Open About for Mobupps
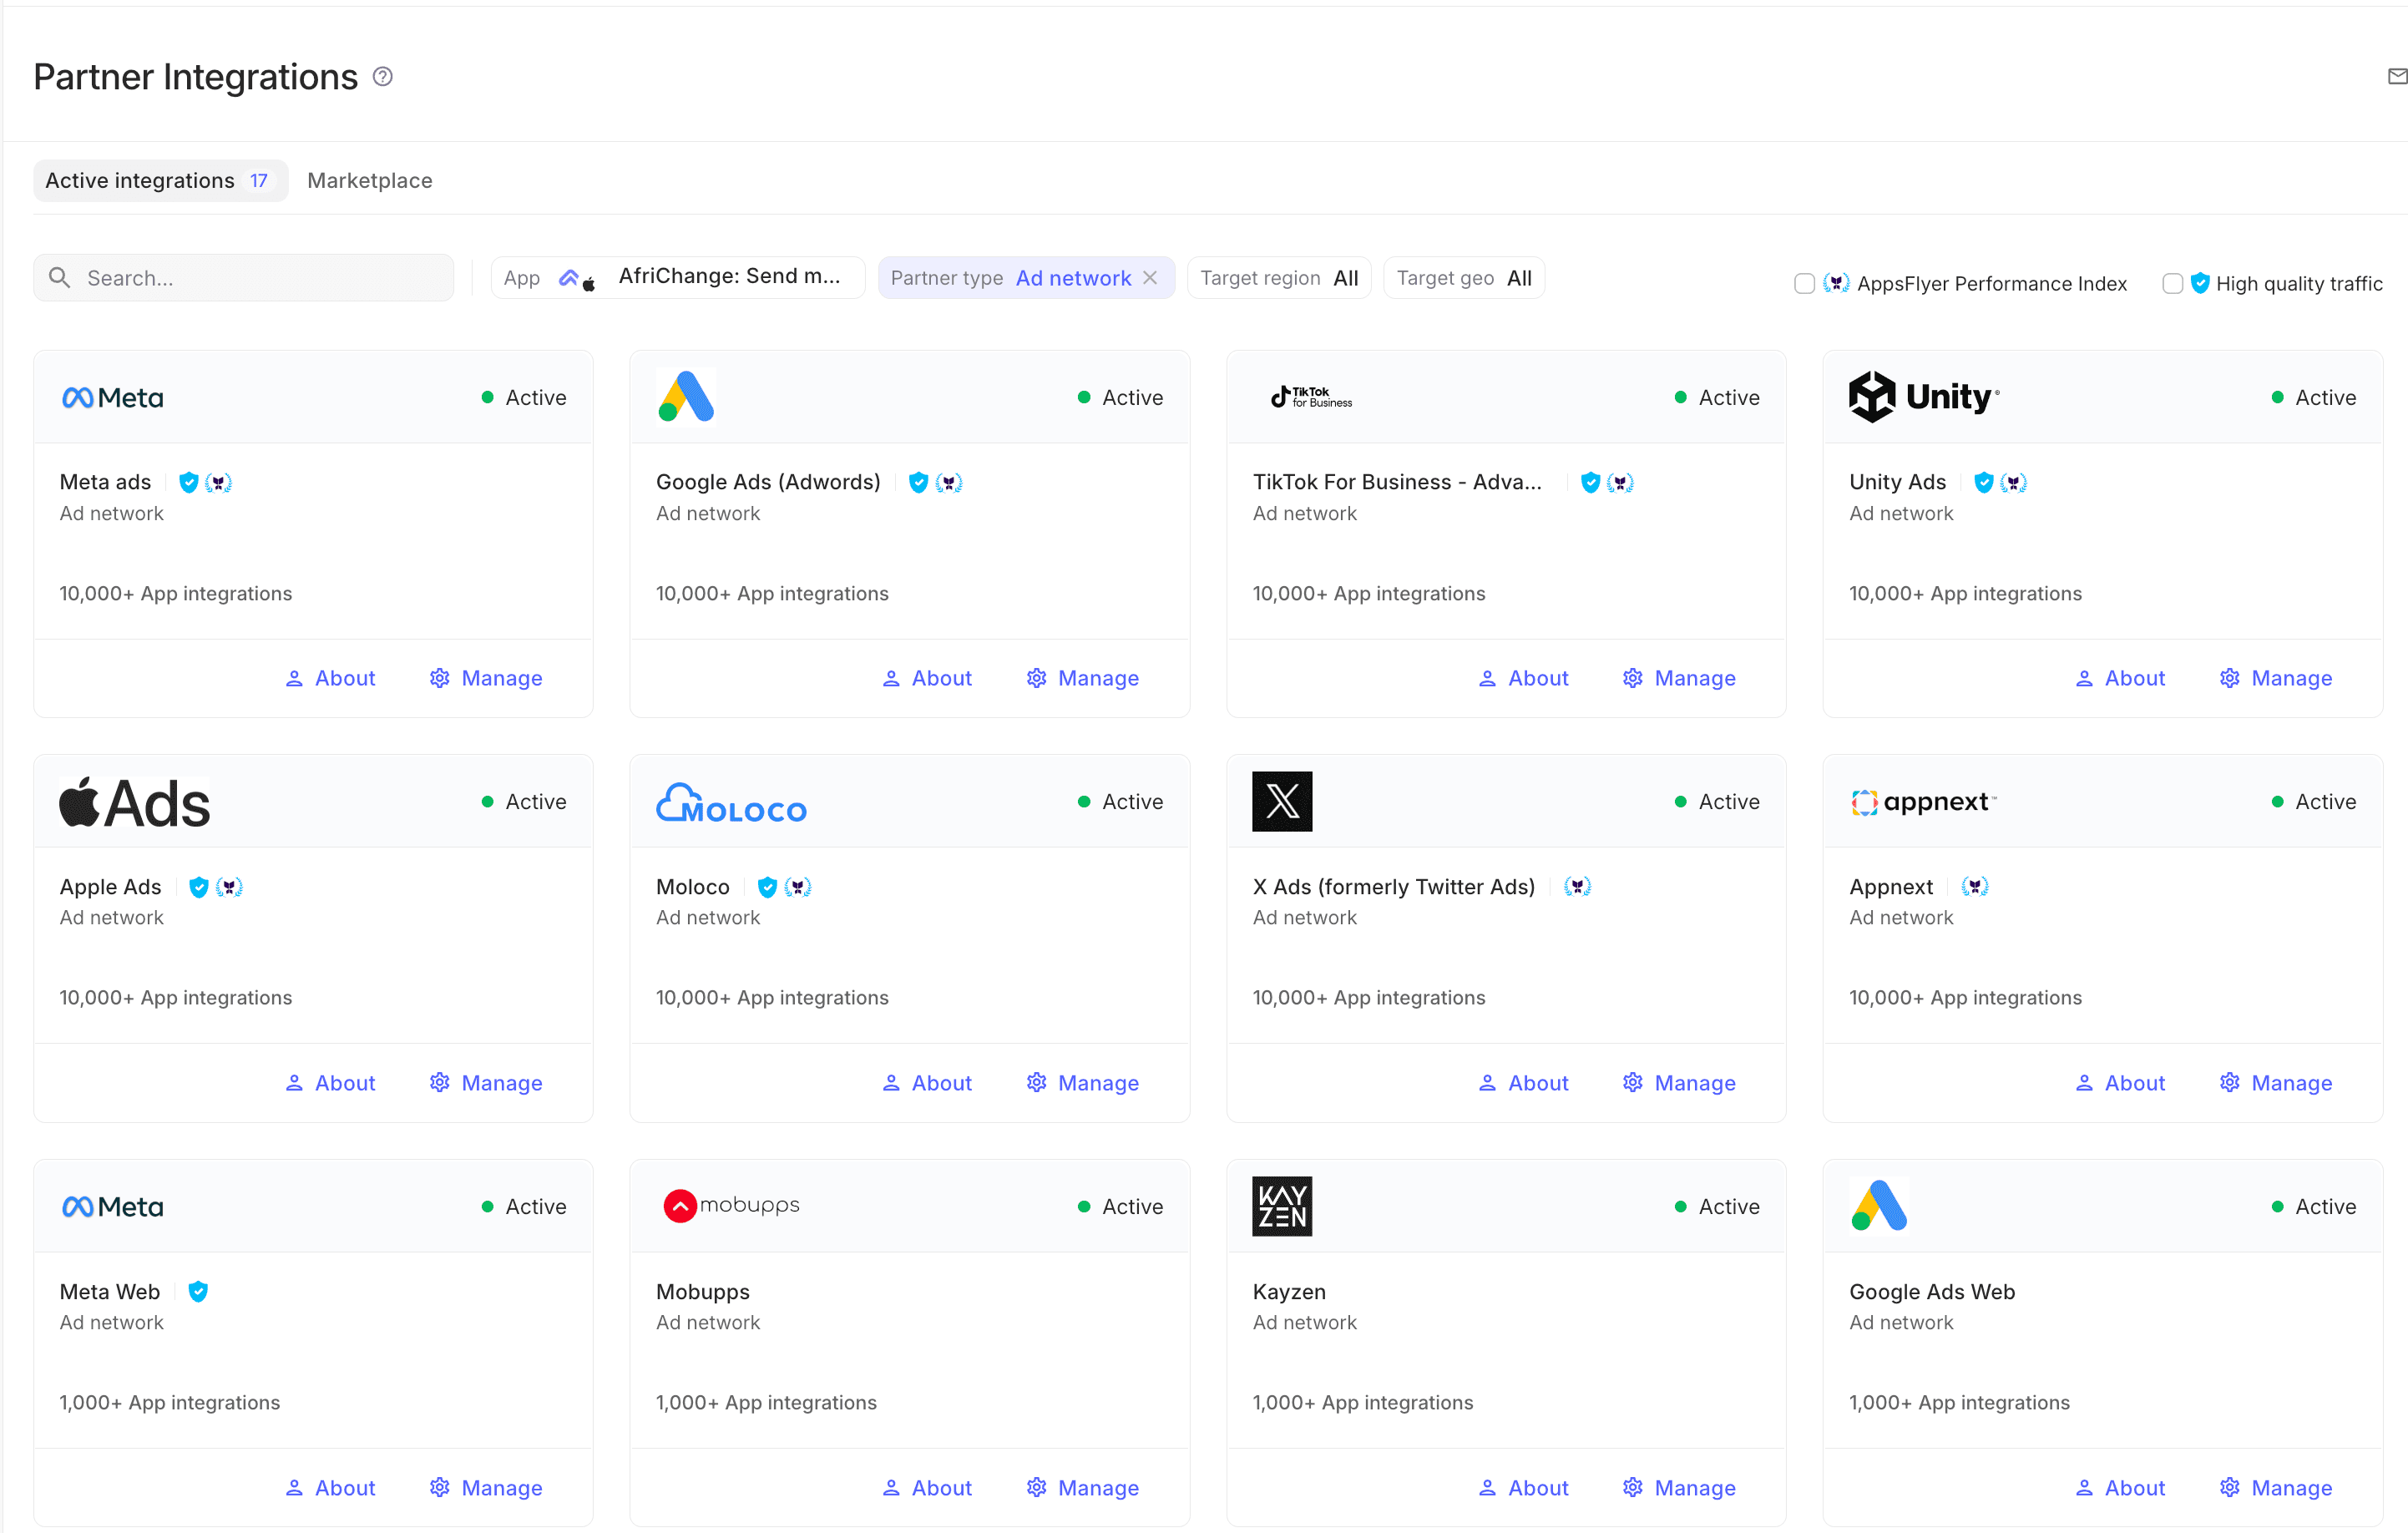The width and height of the screenshot is (2408, 1533). coord(927,1488)
